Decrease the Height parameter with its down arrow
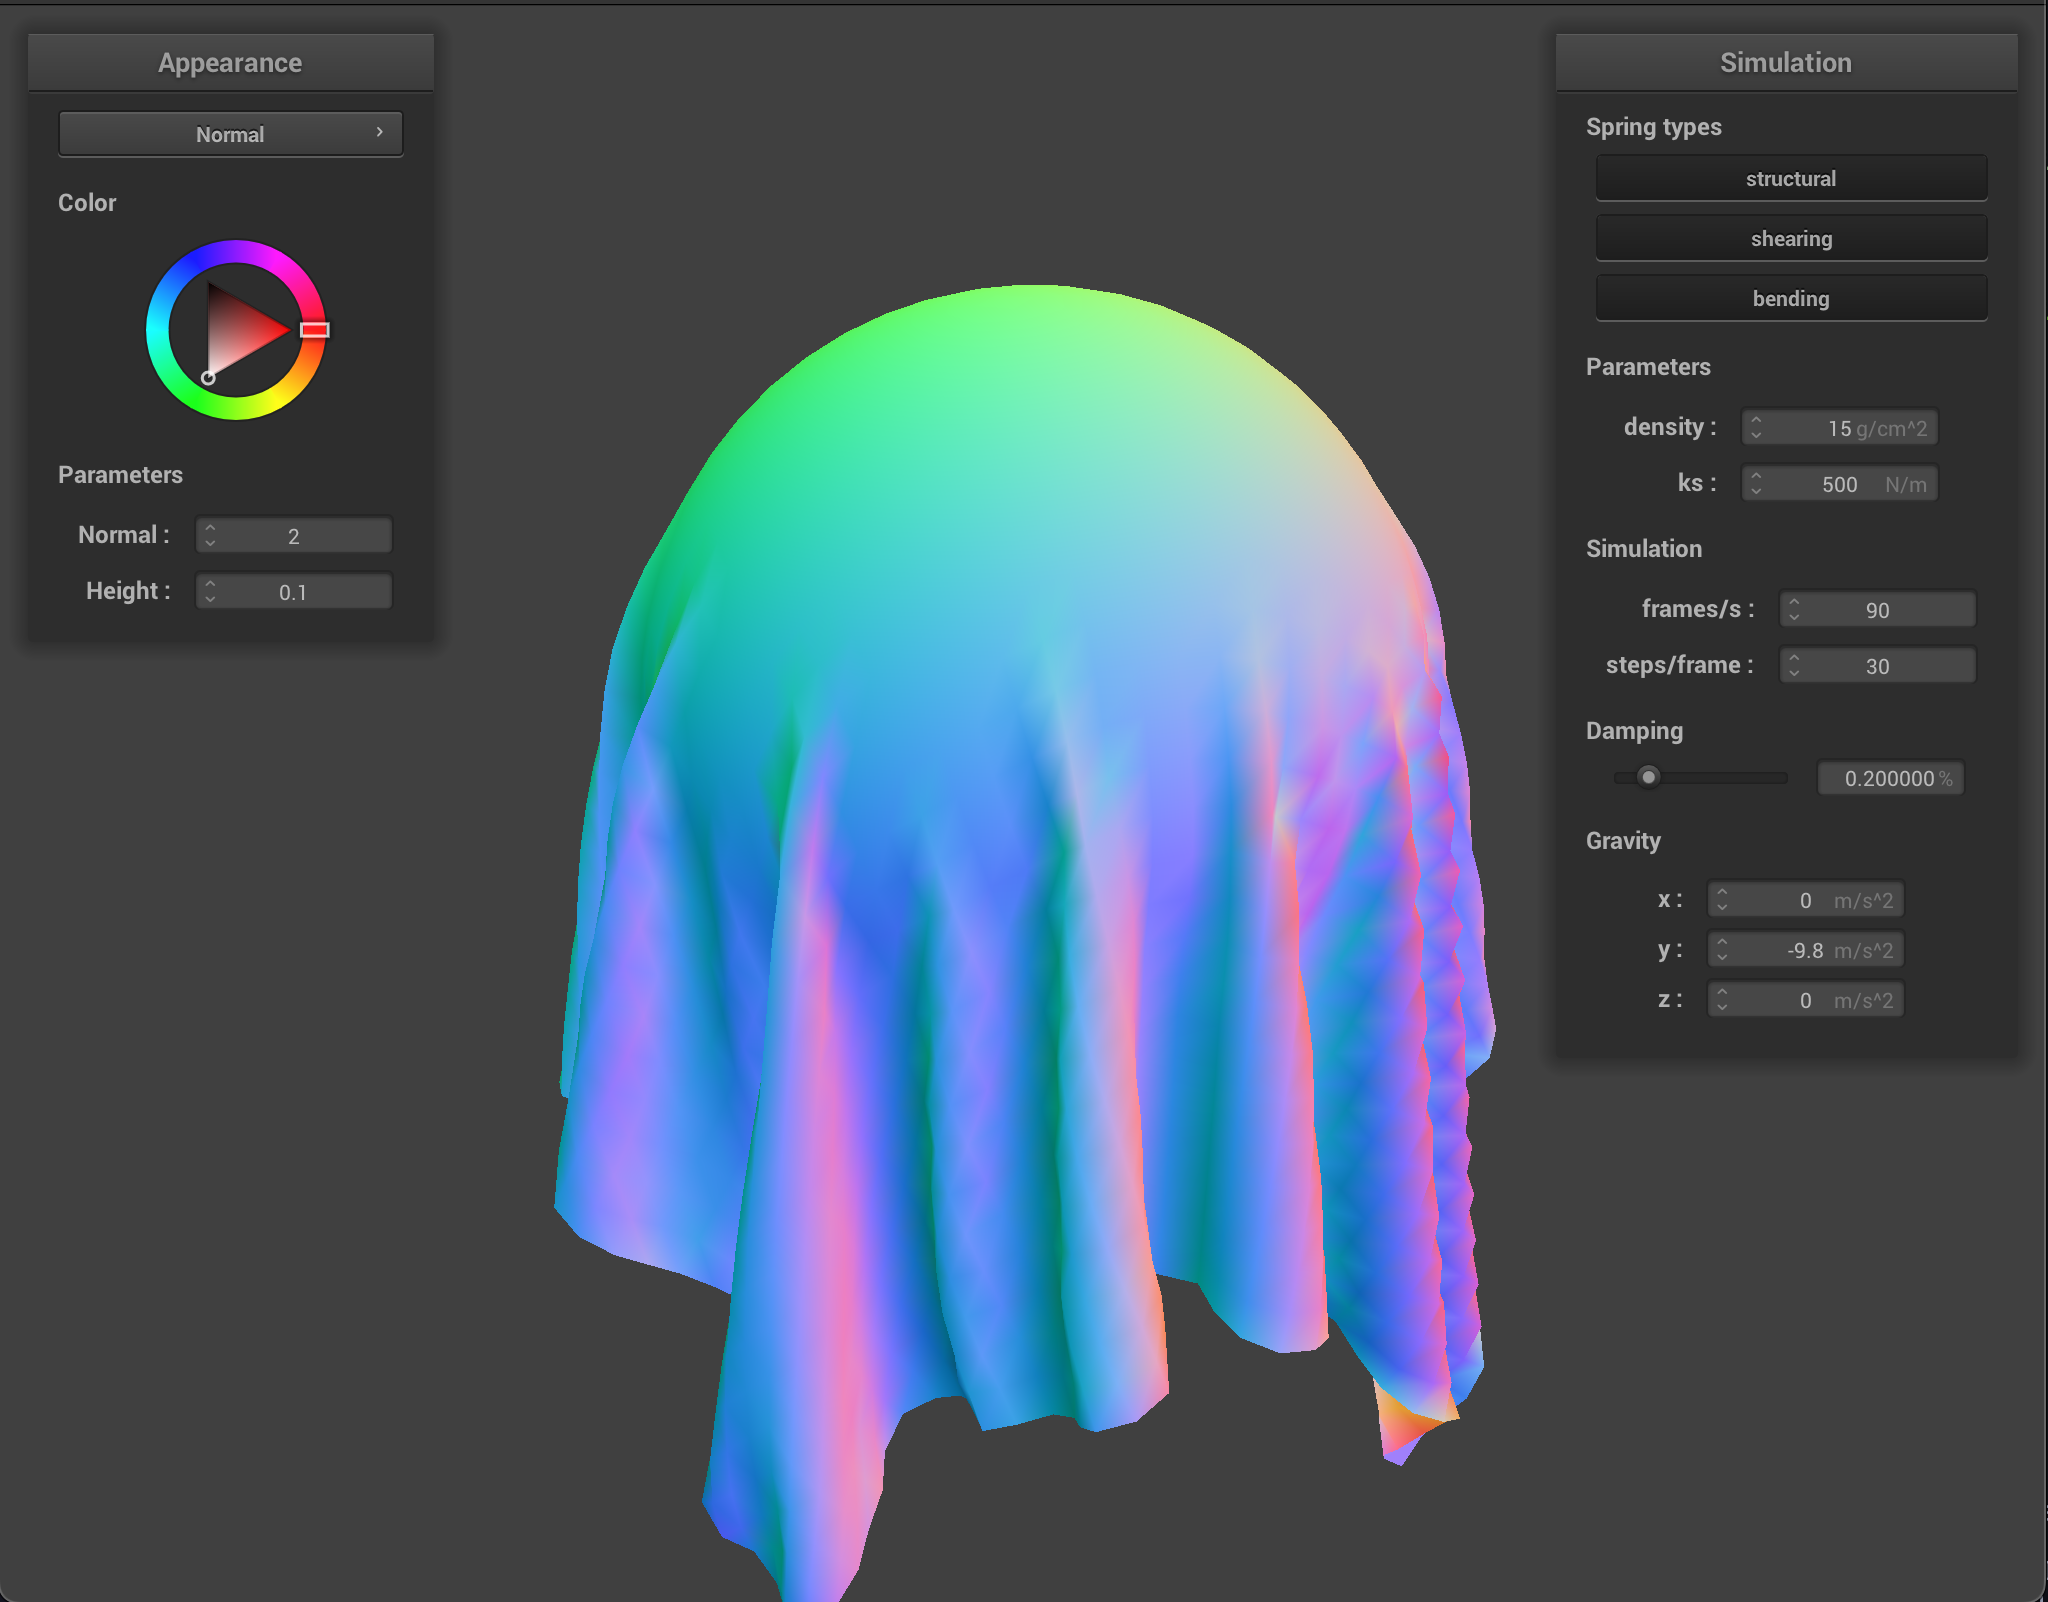The image size is (2048, 1602). (211, 597)
